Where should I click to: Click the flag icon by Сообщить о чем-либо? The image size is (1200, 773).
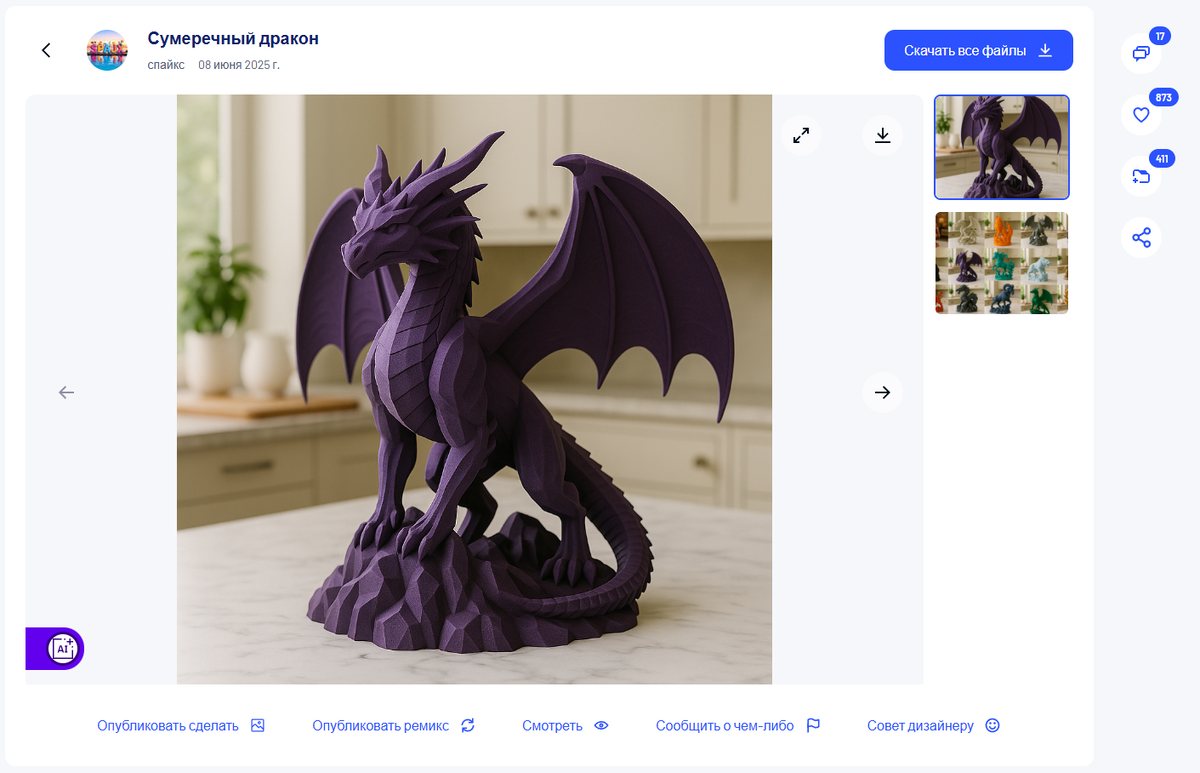tap(813, 726)
